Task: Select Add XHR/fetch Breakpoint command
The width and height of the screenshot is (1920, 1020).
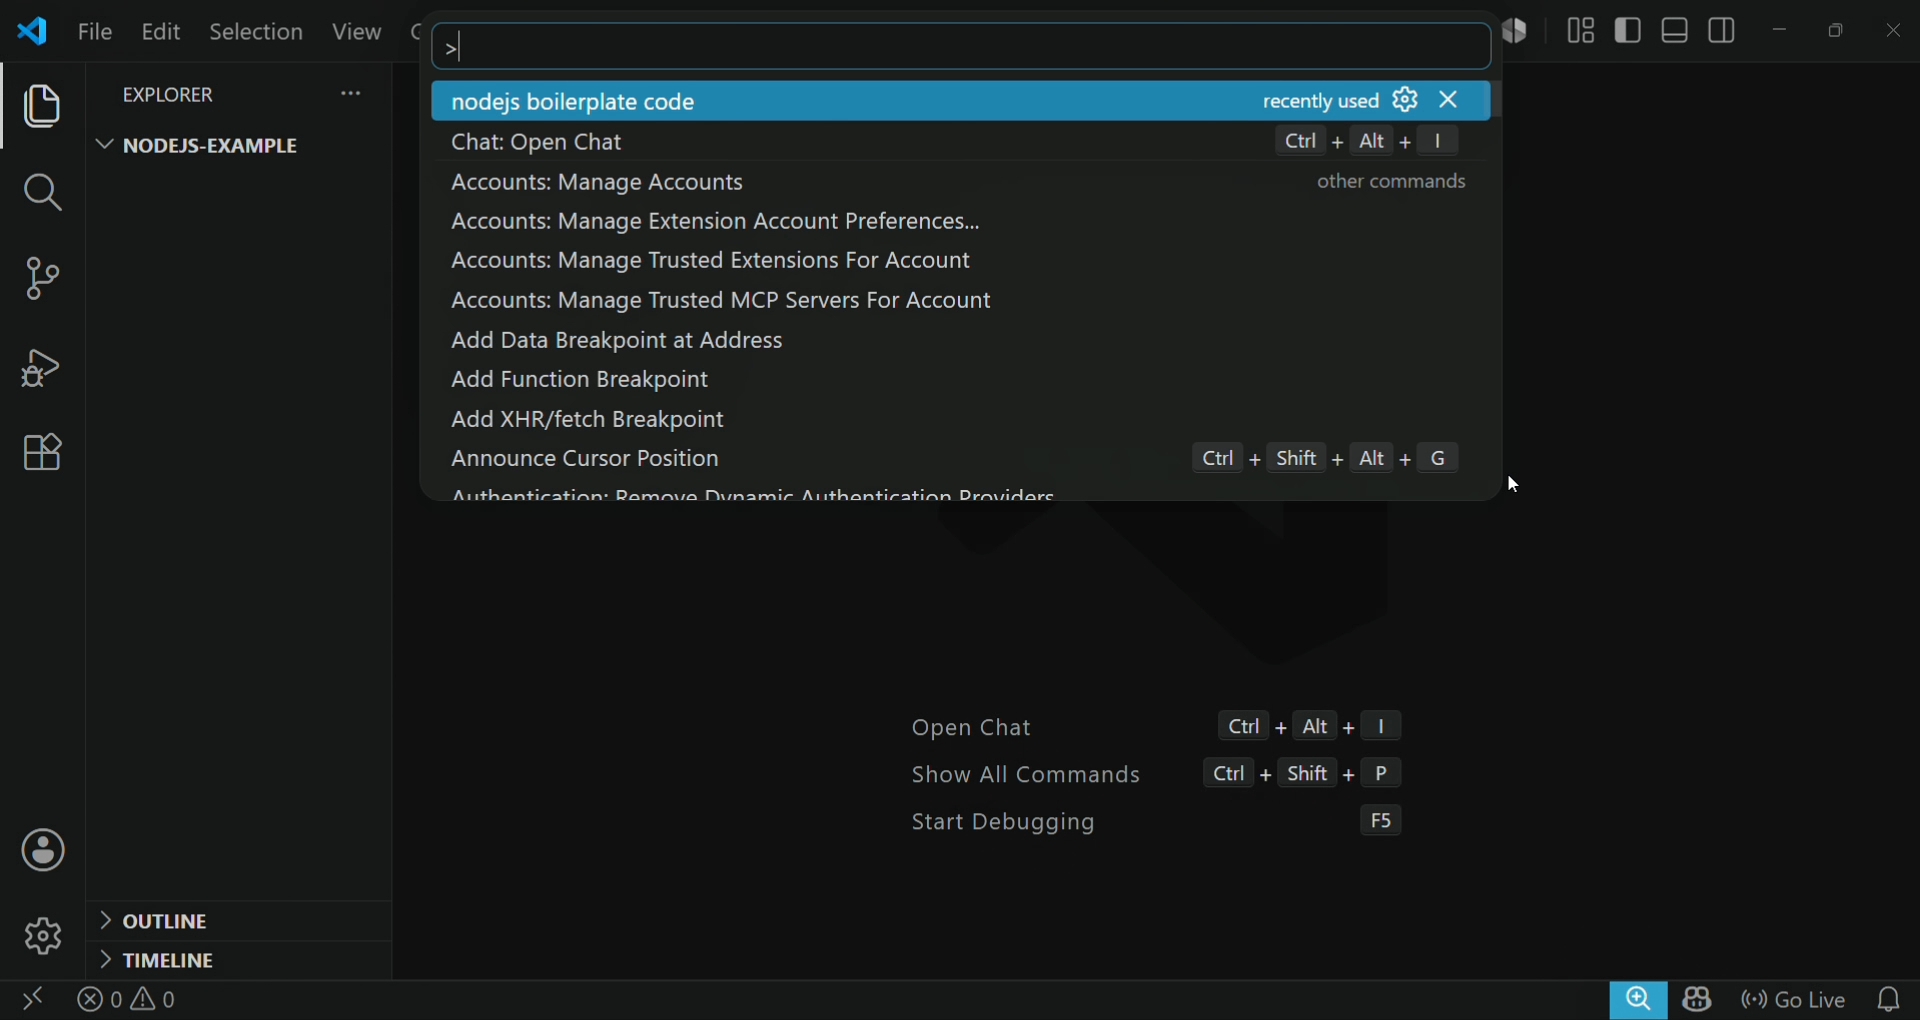Action: click(x=961, y=420)
